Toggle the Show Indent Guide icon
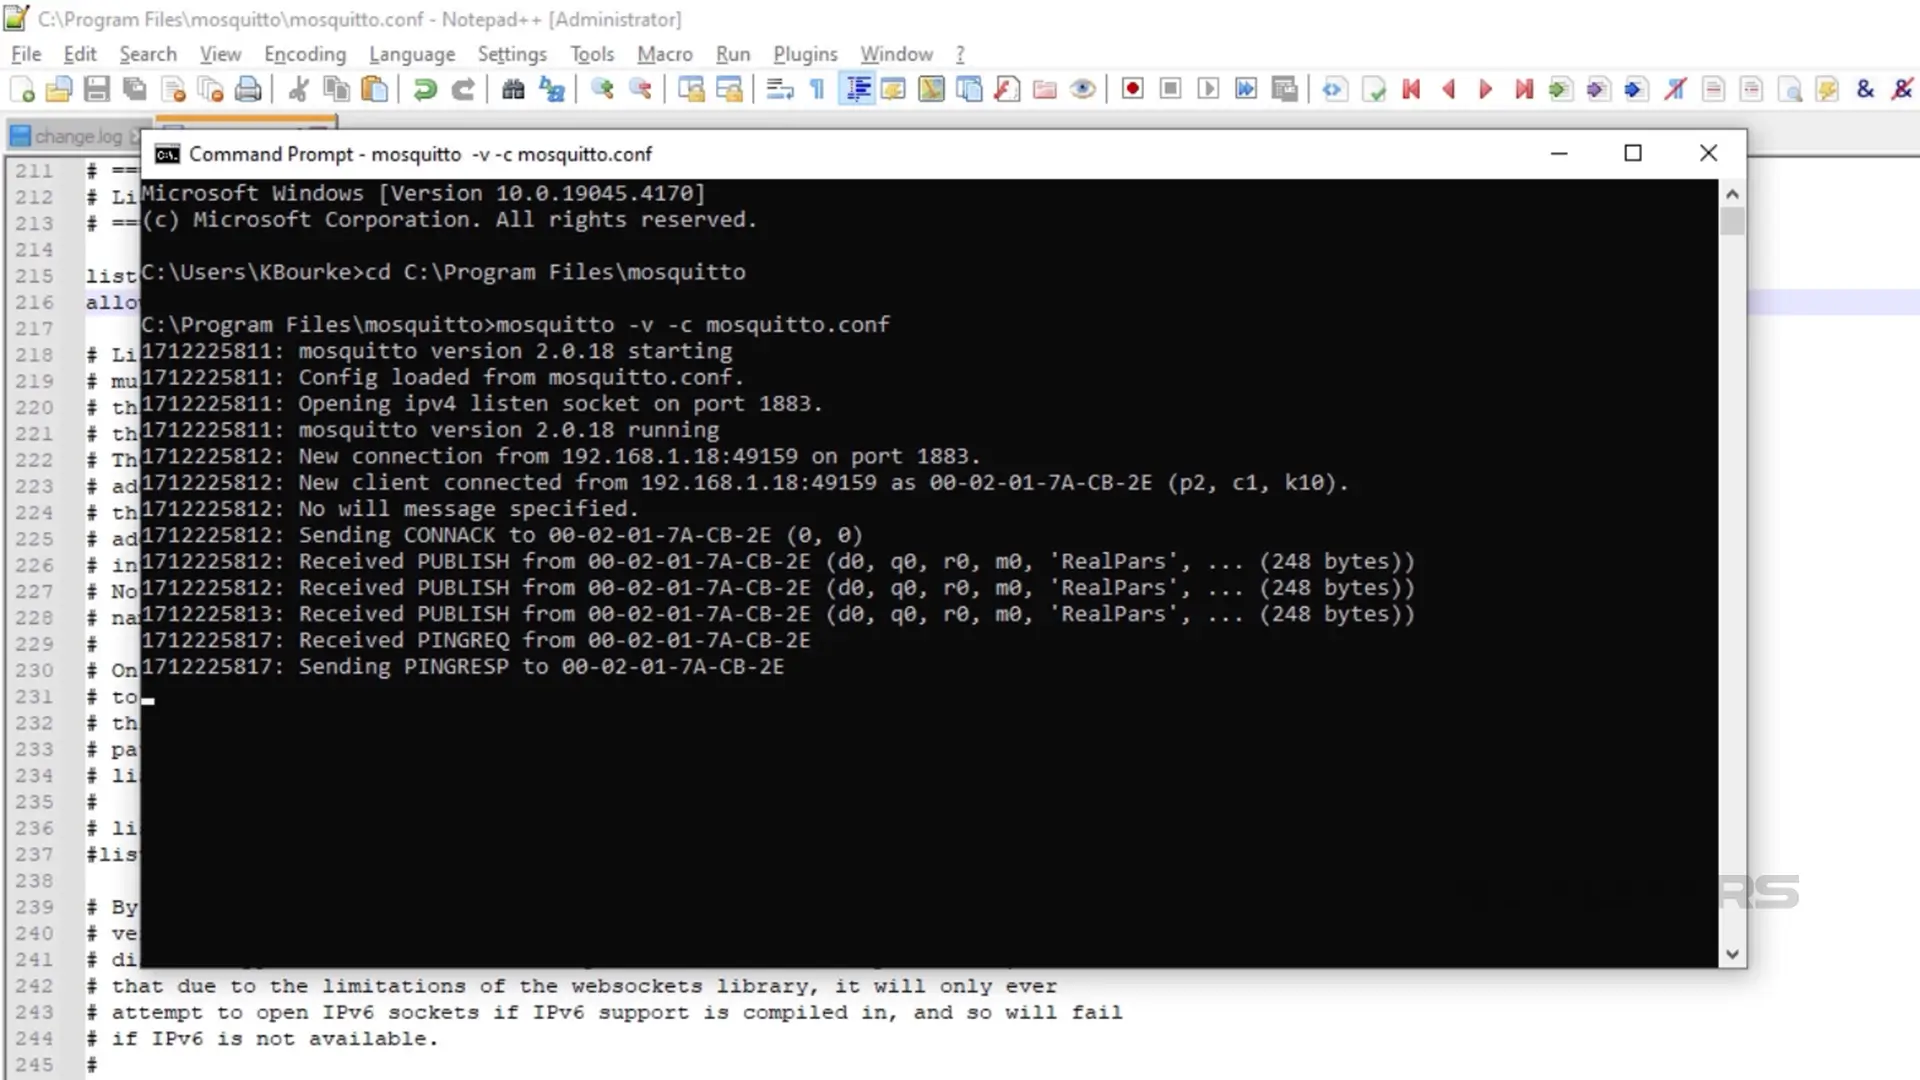Screen dimensions: 1920x1080 [x=857, y=90]
